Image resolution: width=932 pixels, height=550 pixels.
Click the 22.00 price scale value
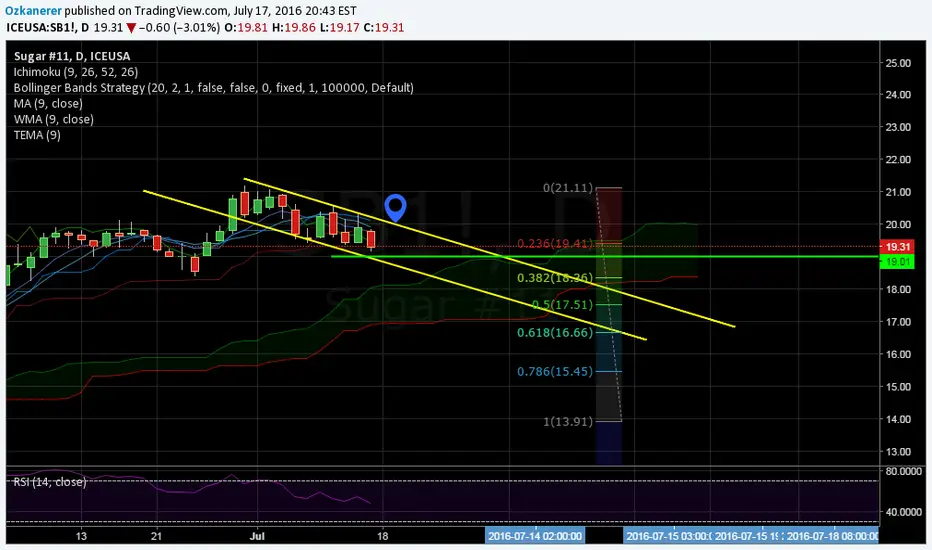pyautogui.click(x=898, y=159)
